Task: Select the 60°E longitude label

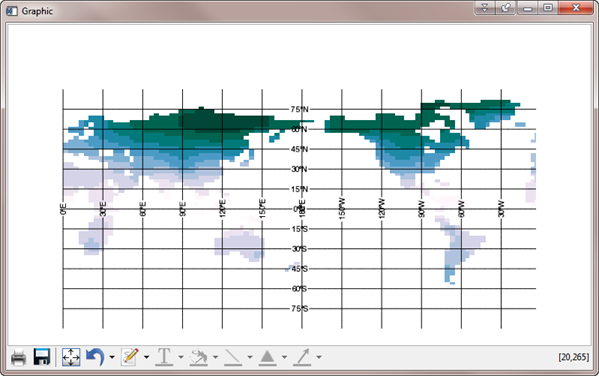Action: [142, 209]
